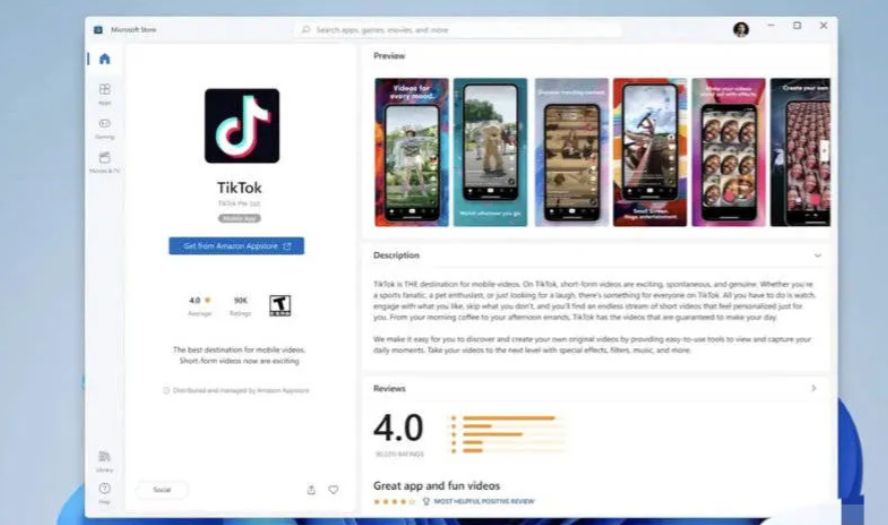Click Get from Amazon Appstore button
This screenshot has width=888, height=525.
coord(236,246)
